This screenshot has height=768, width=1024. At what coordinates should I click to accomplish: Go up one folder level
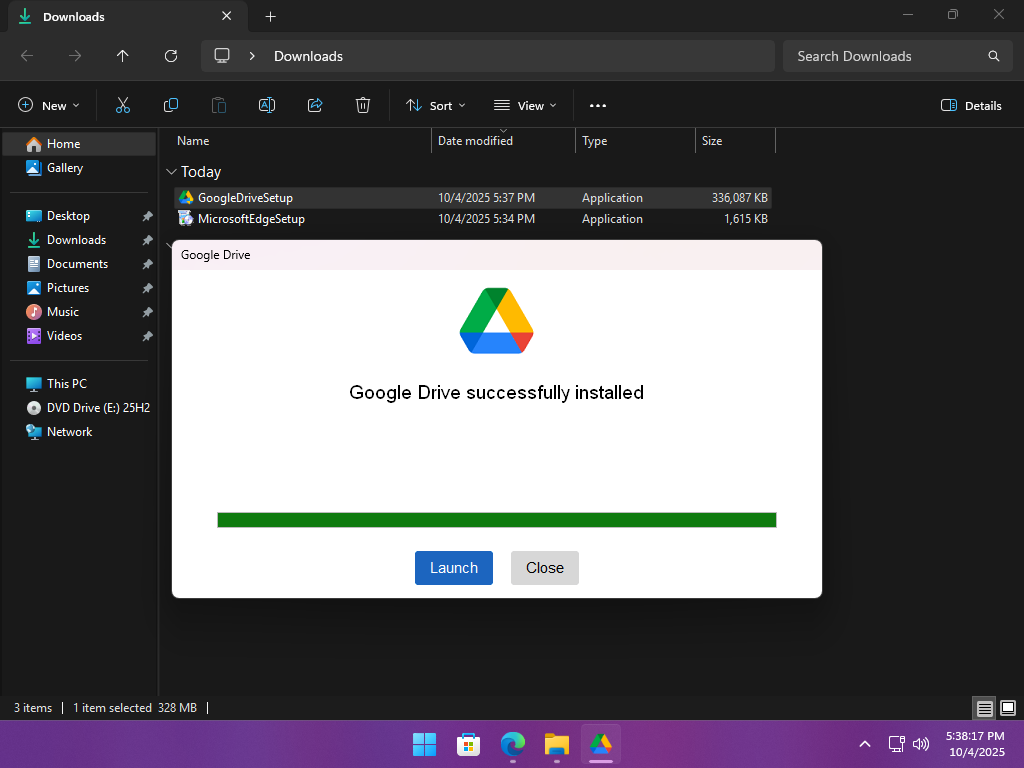(123, 56)
